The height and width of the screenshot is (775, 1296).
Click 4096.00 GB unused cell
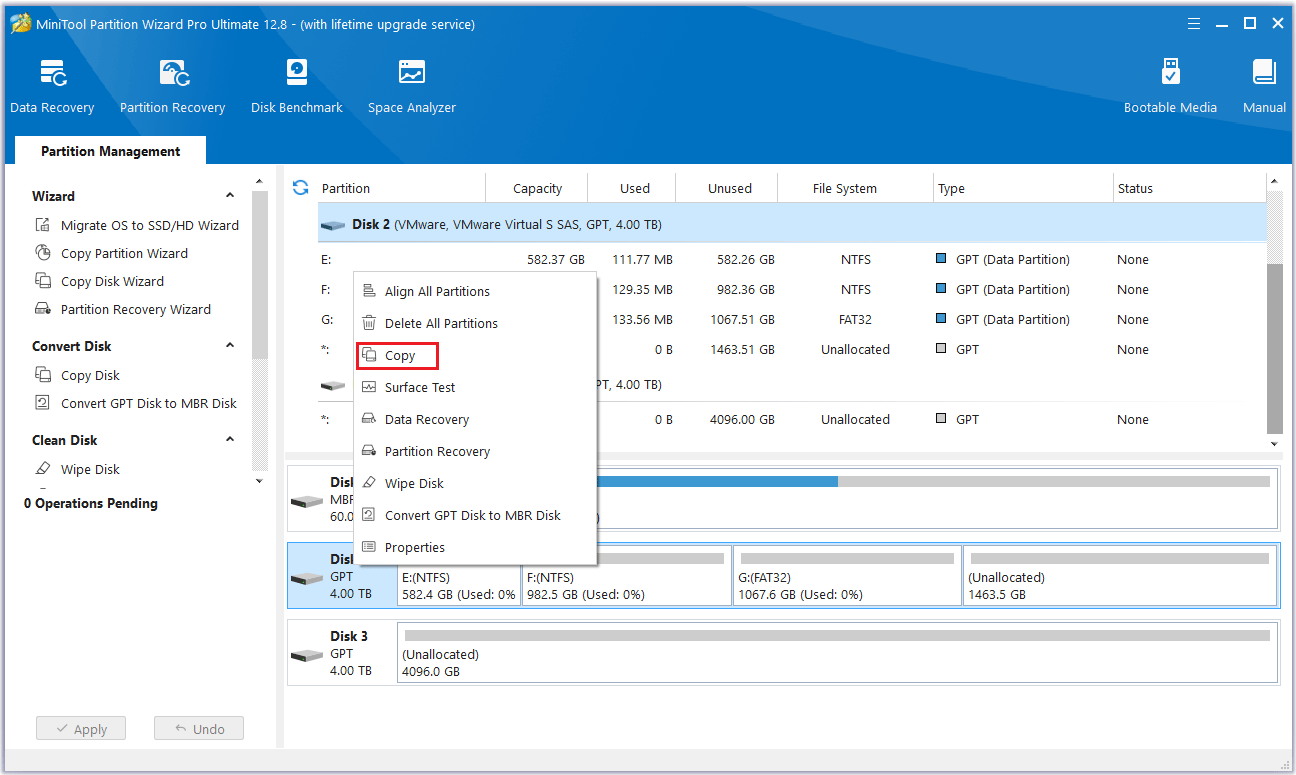(x=741, y=419)
